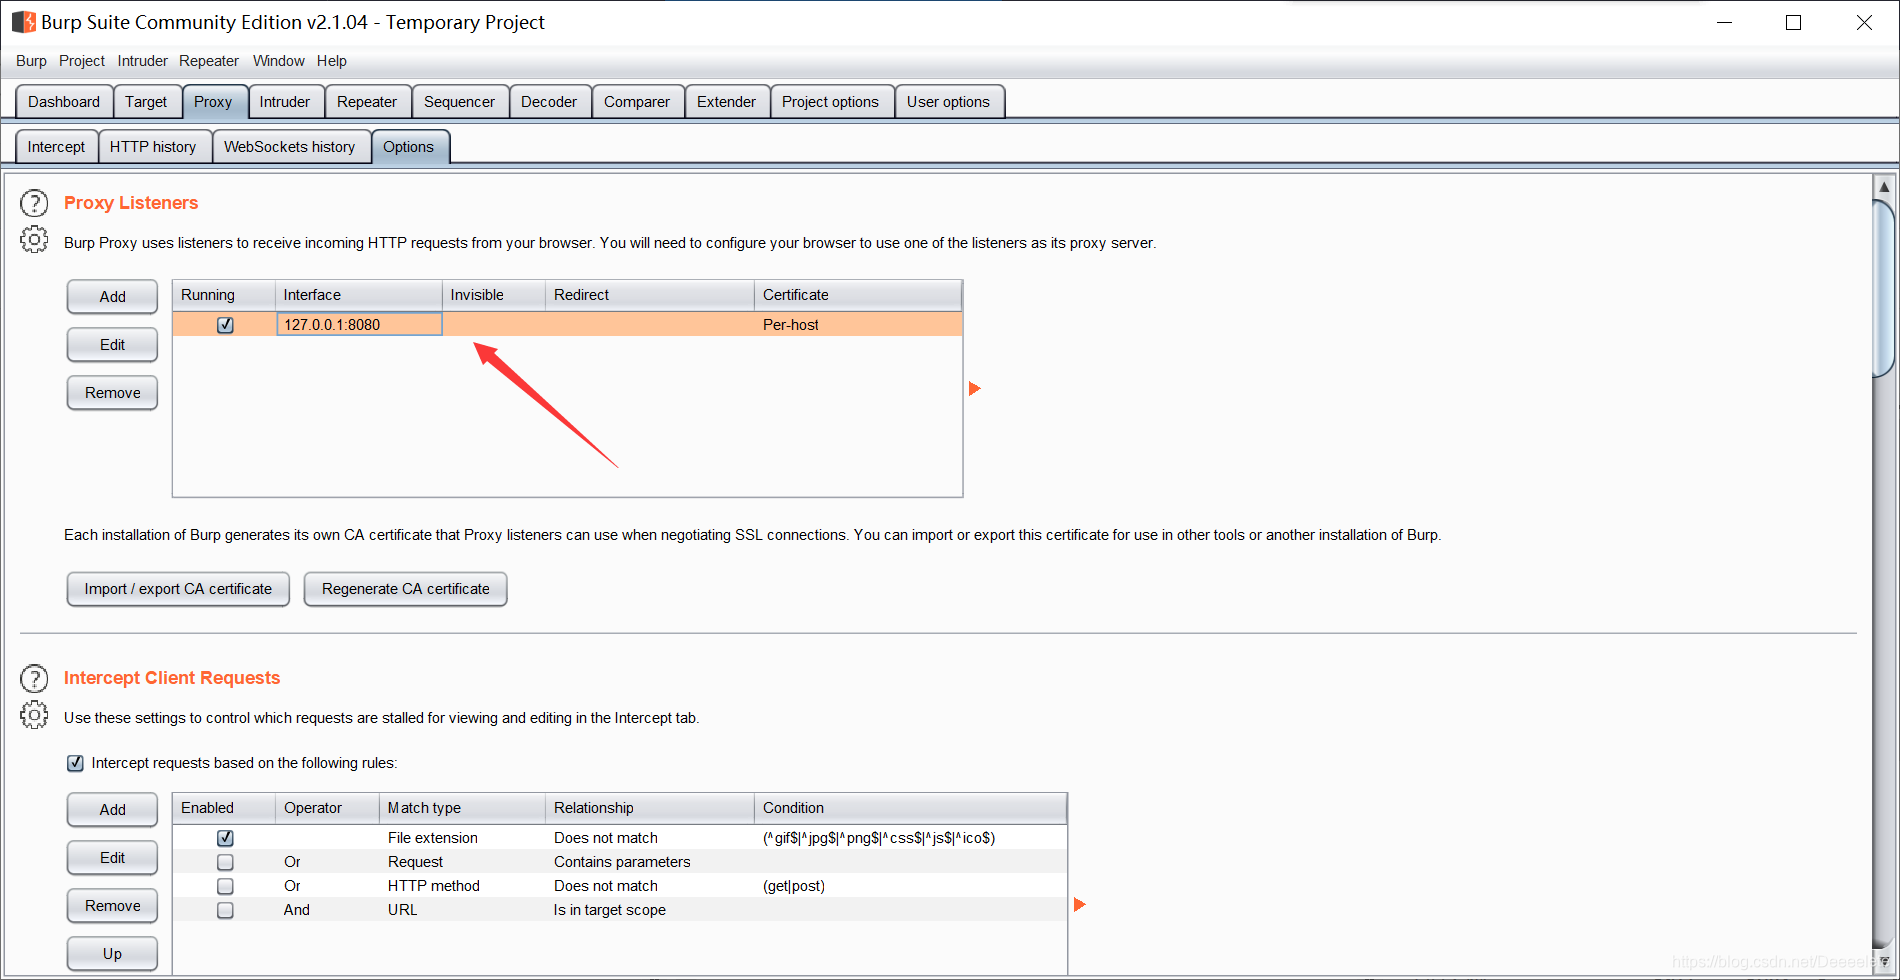This screenshot has width=1900, height=980.
Task: Switch to the Intruder main tab
Action: (x=285, y=102)
